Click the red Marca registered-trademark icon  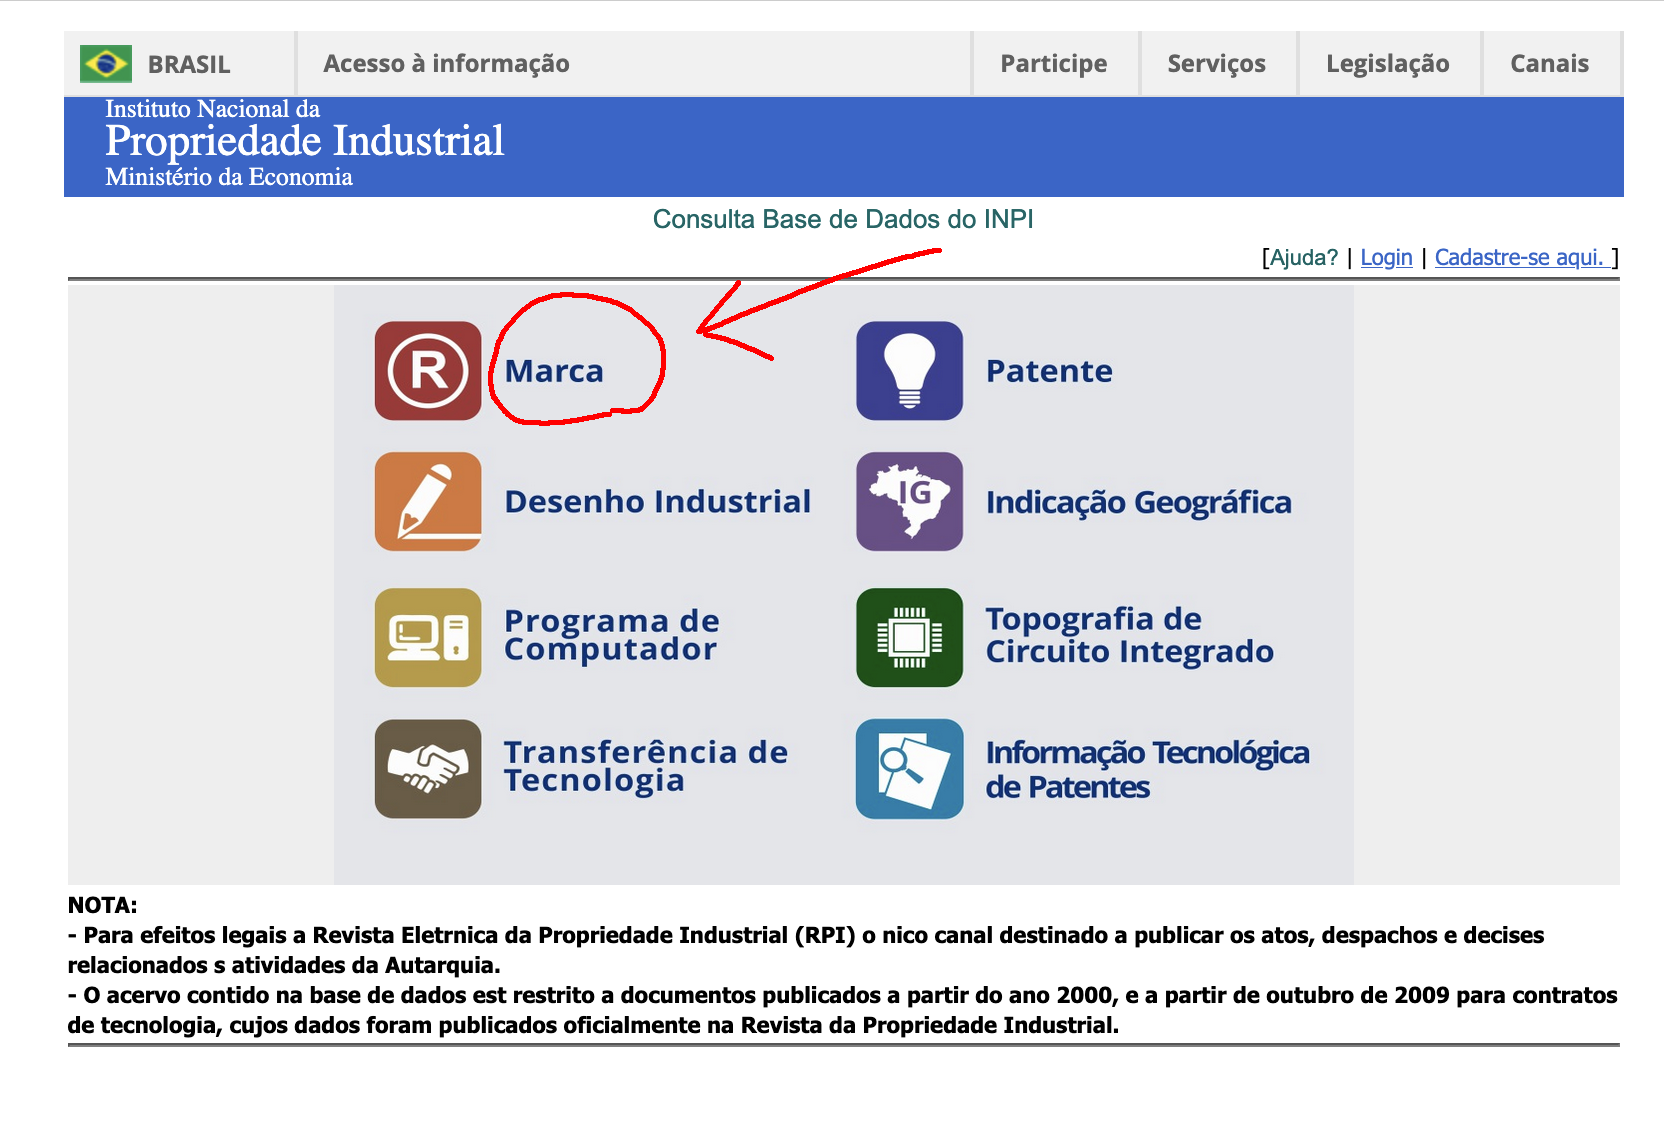(x=428, y=371)
